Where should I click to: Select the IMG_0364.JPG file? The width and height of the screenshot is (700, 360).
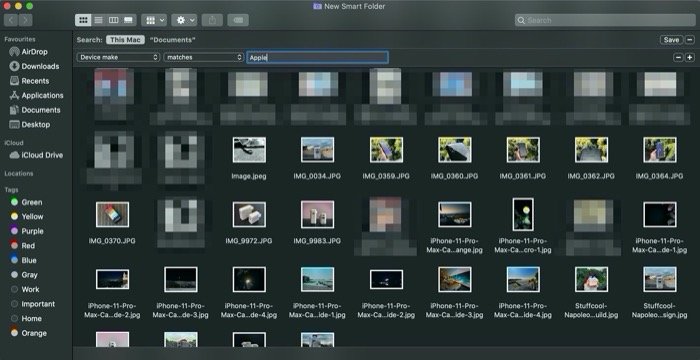tap(659, 150)
